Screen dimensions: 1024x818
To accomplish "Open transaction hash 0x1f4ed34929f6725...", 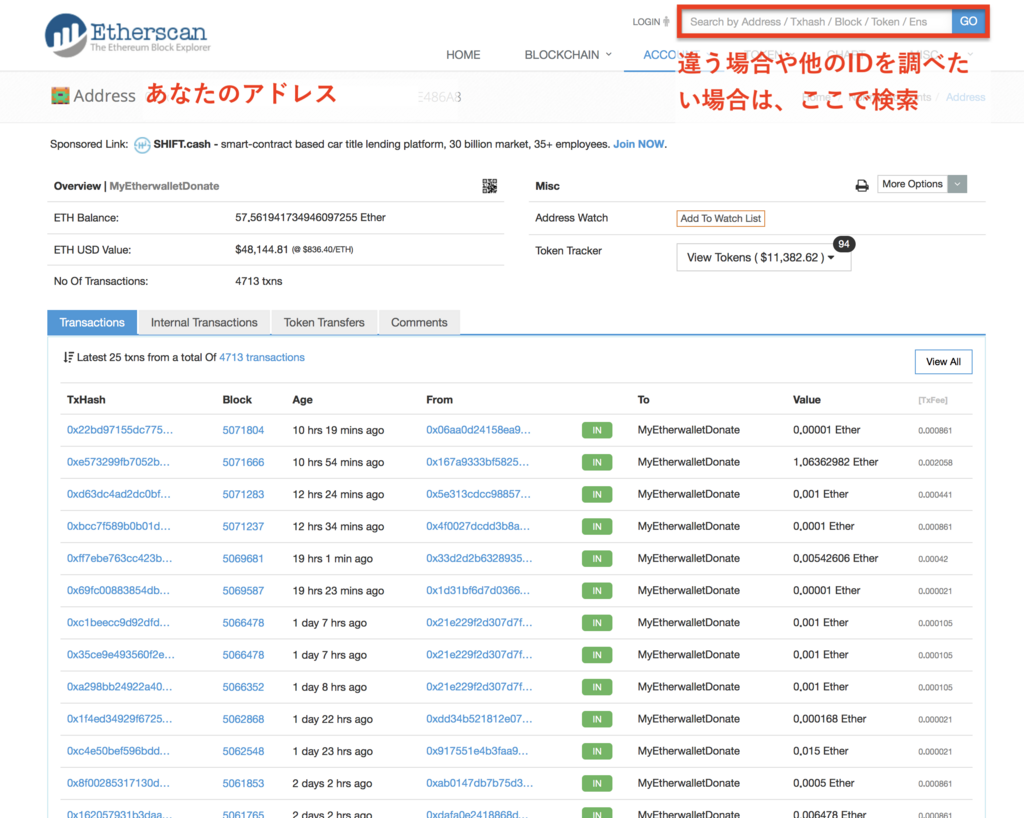I will point(120,719).
